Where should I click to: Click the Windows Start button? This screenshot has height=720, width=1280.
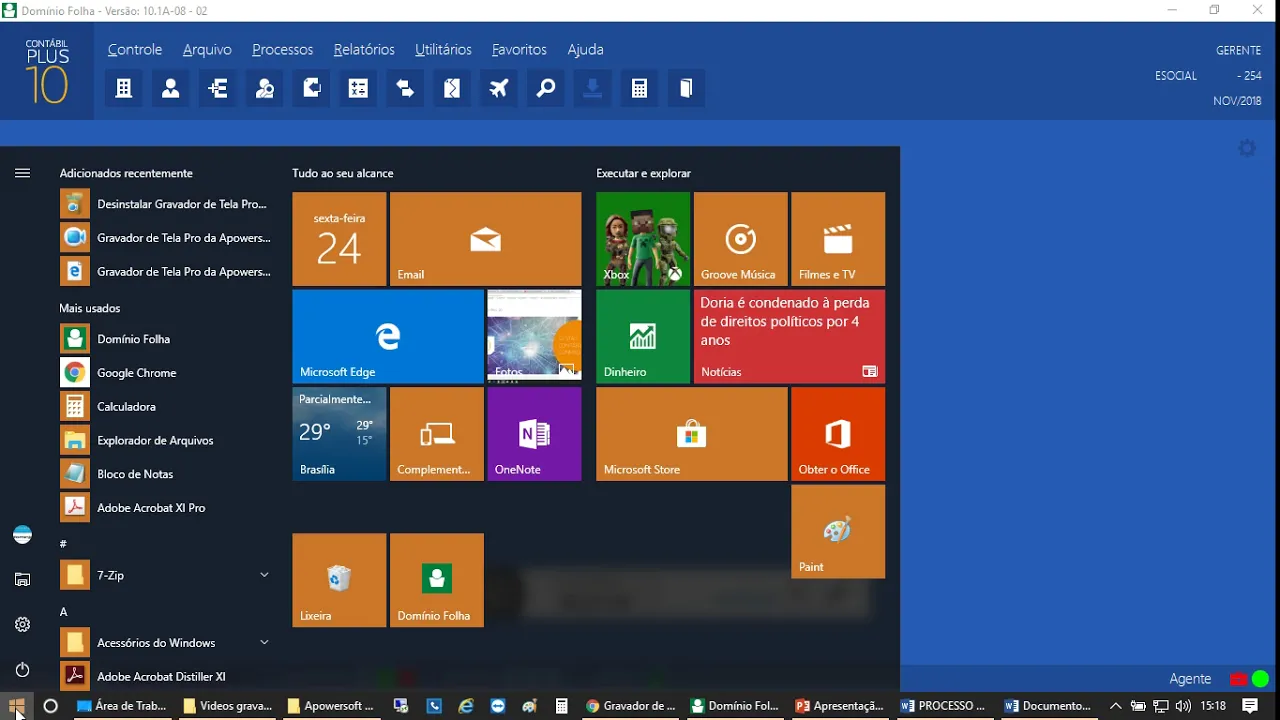click(x=18, y=706)
